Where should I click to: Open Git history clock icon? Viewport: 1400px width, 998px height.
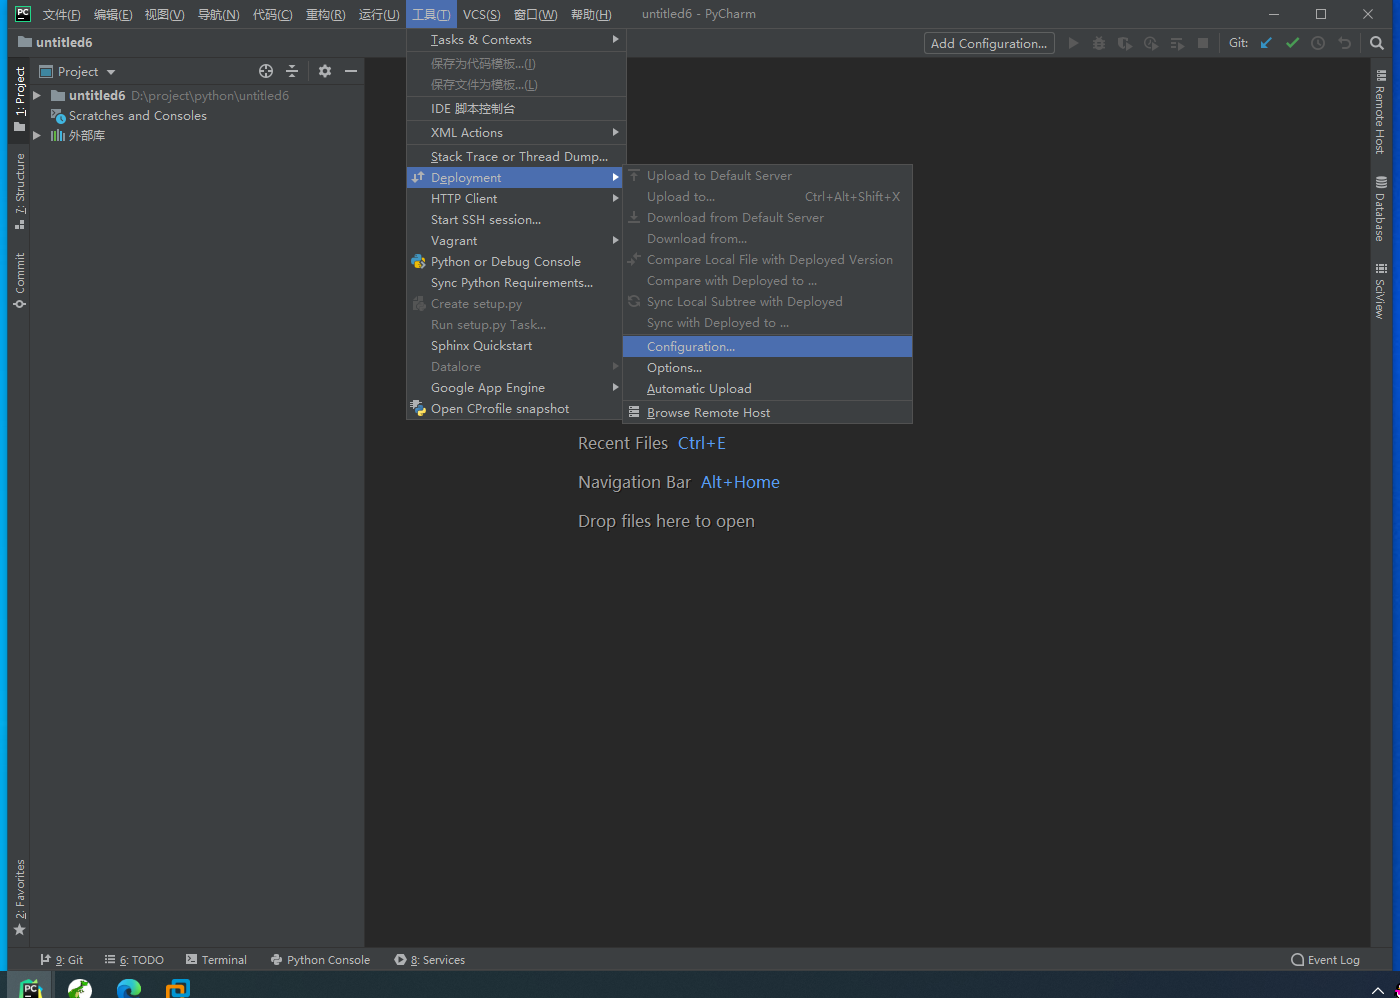point(1318,43)
